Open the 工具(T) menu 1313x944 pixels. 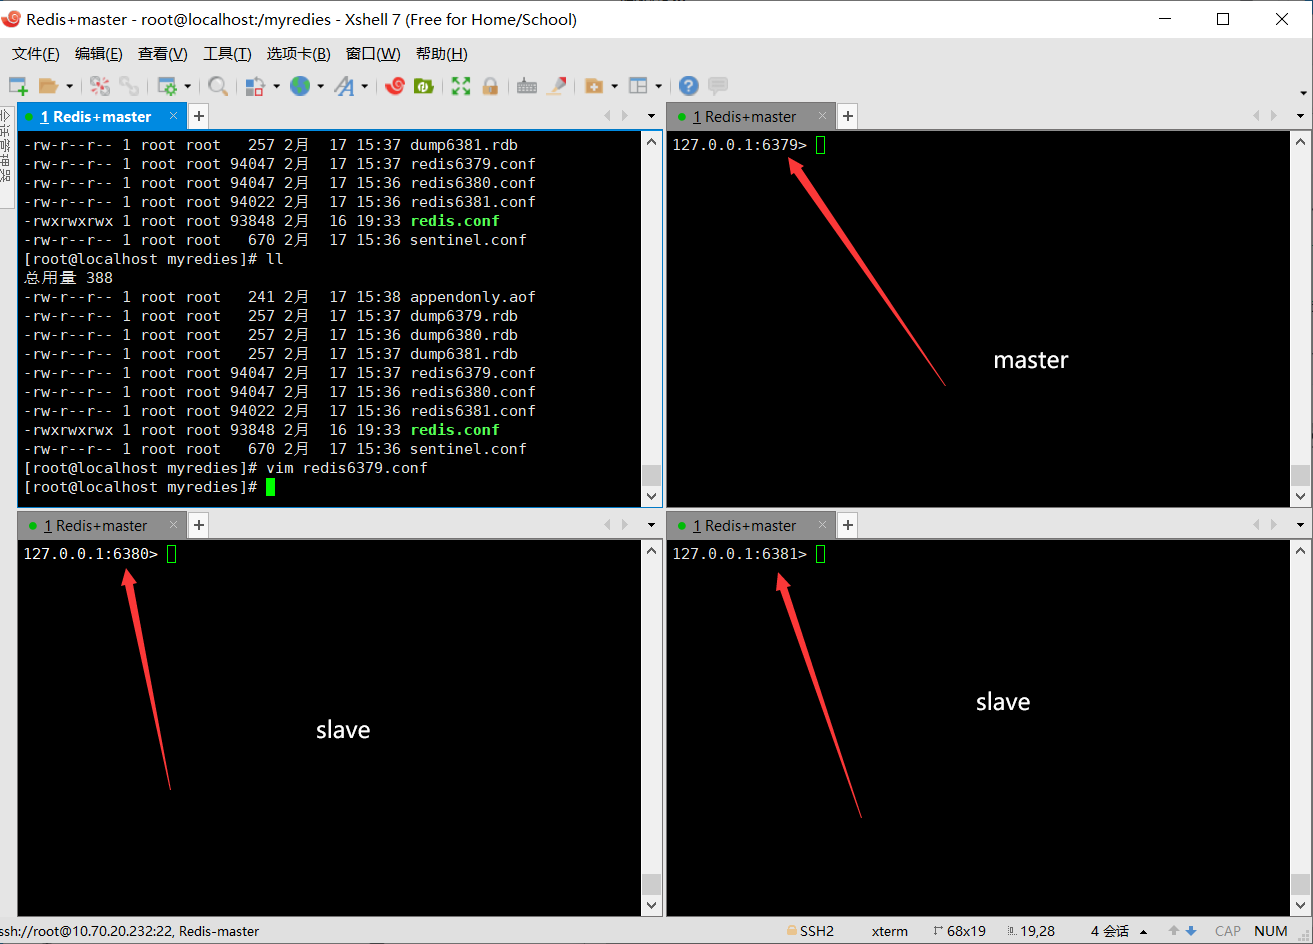point(226,53)
